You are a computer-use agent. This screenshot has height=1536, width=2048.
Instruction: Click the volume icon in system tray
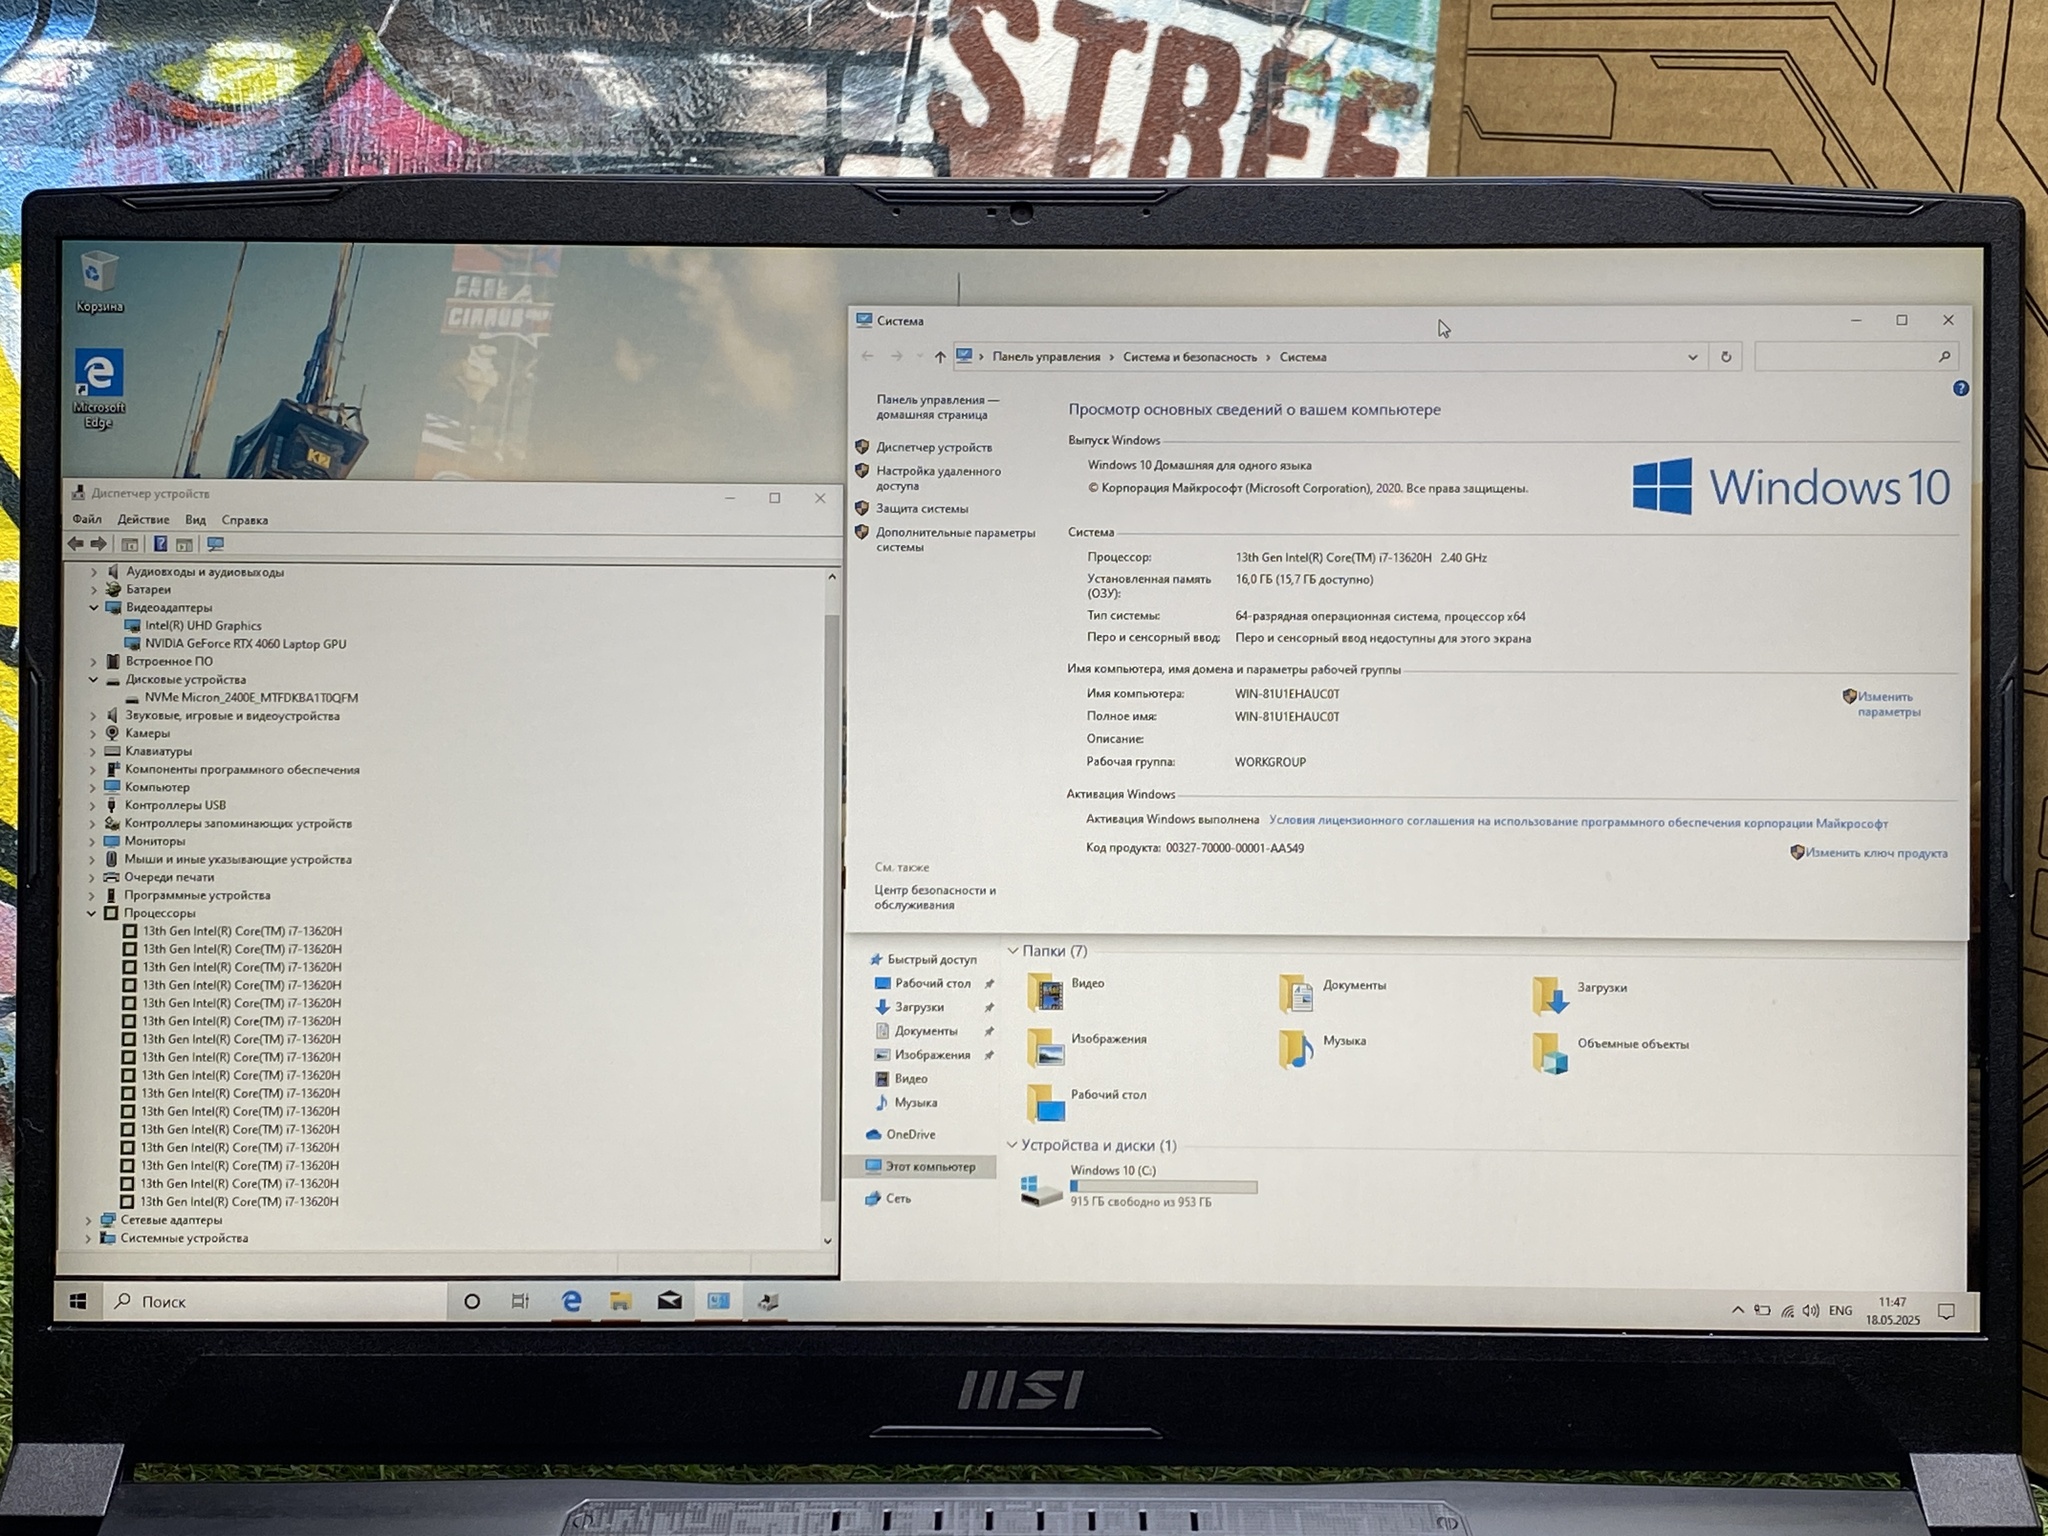1811,1310
